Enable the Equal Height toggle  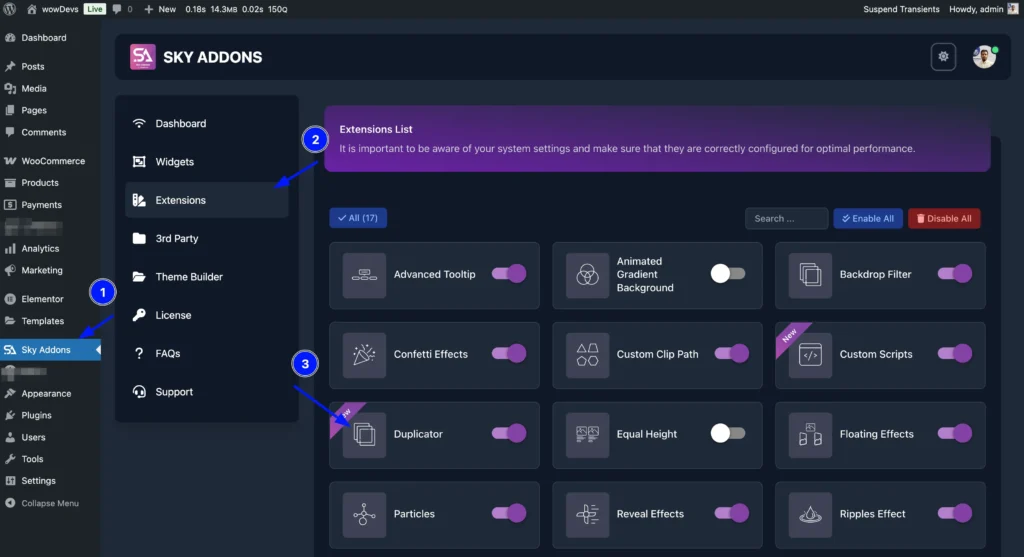[728, 433]
